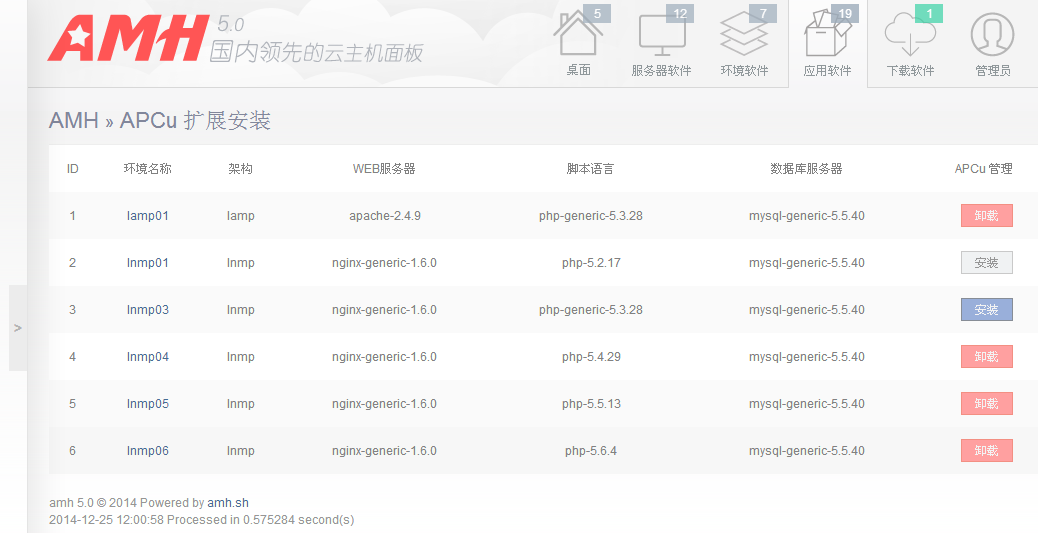Click AMH in the breadcrumb title
This screenshot has width=1038, height=533.
(x=73, y=121)
